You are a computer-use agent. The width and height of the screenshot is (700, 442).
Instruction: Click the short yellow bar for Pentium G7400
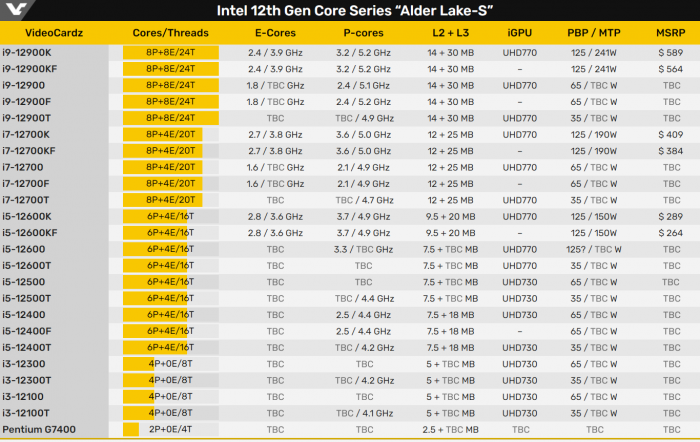coord(131,429)
